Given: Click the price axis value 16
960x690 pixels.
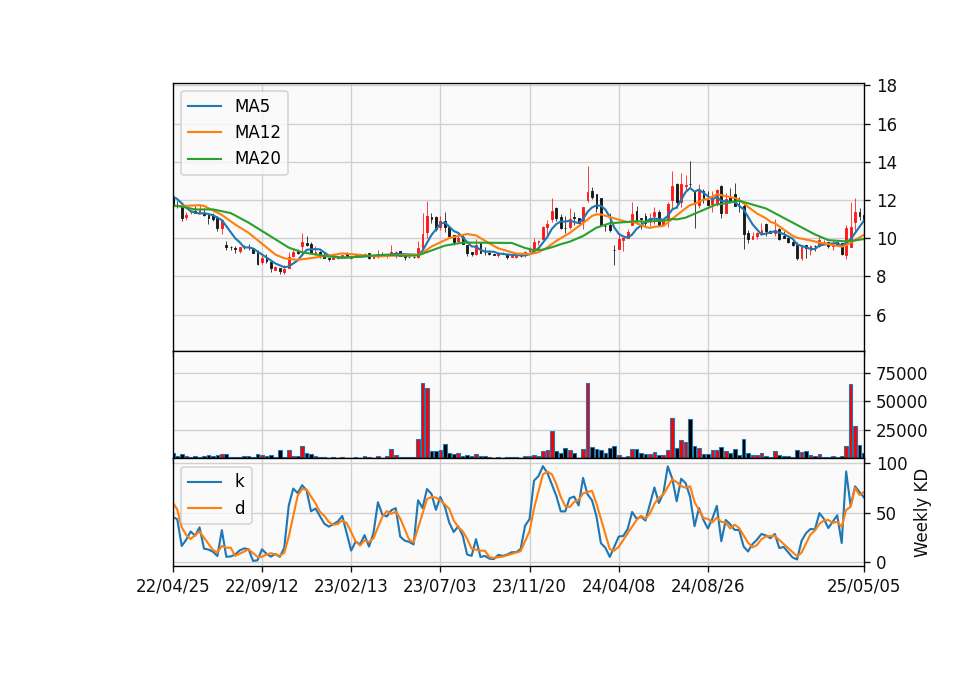Looking at the screenshot, I should [x=887, y=125].
